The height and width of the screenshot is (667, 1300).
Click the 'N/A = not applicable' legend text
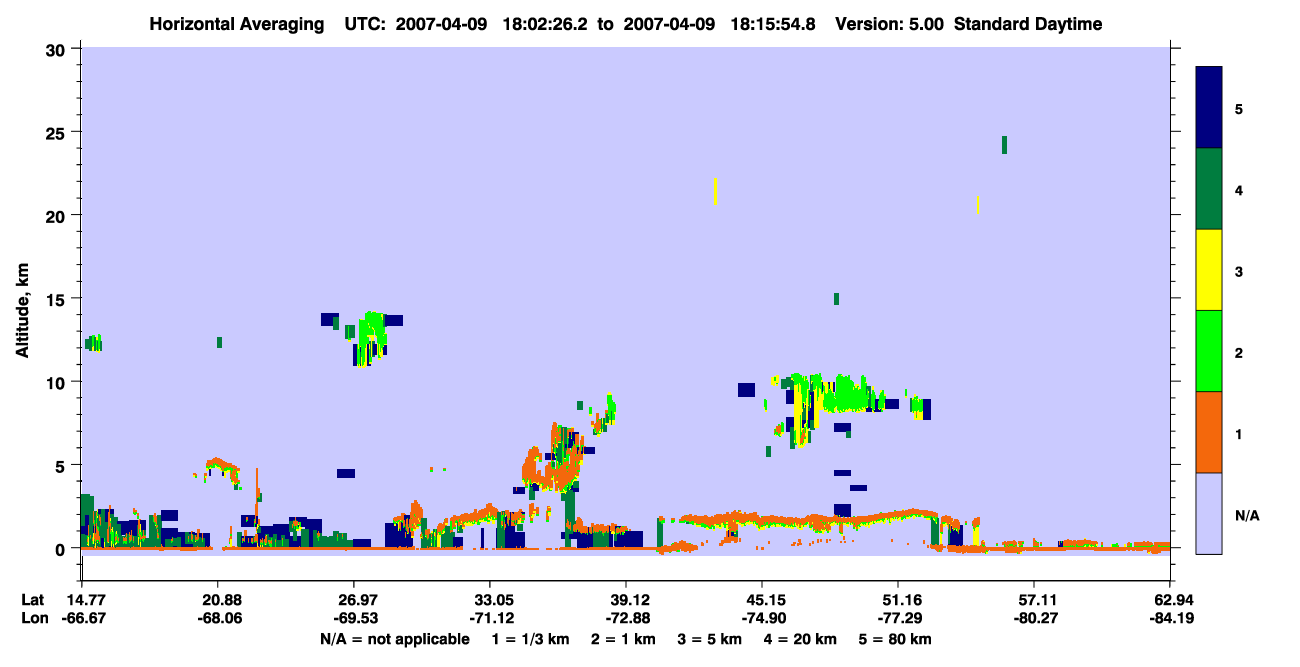[394, 639]
